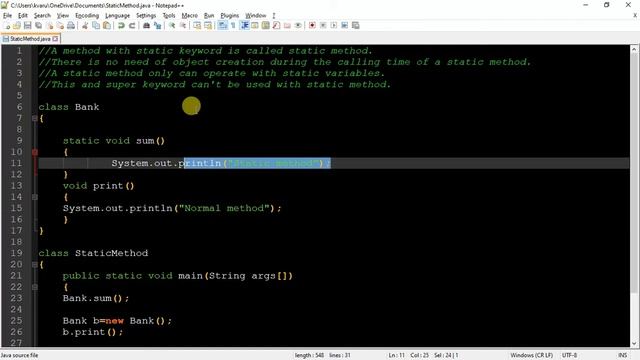Open the Function List panel icon
640x360 pixels.
click(x=276, y=25)
